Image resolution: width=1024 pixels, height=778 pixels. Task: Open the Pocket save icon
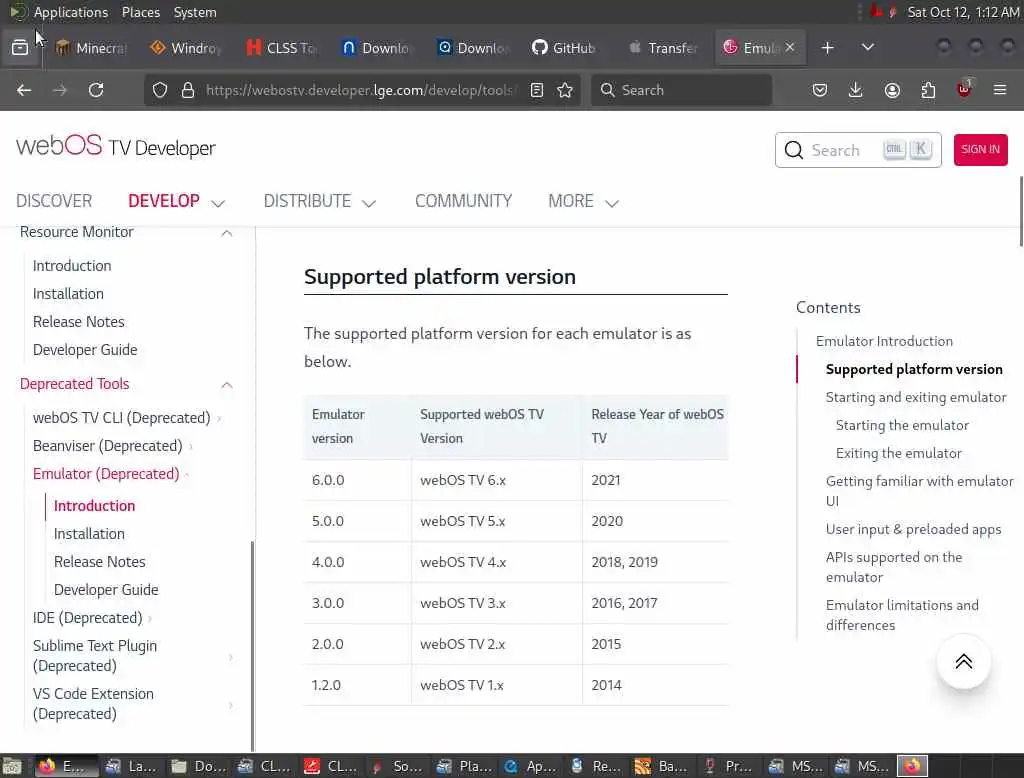coord(820,90)
